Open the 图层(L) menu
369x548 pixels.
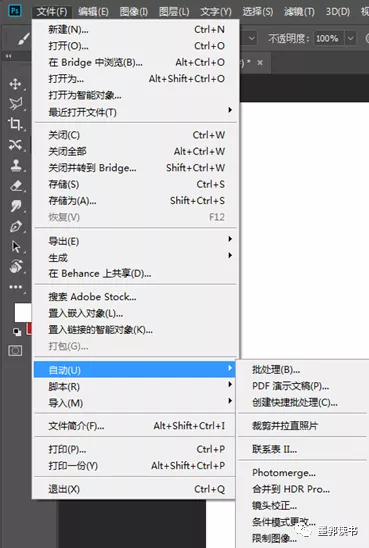174,12
